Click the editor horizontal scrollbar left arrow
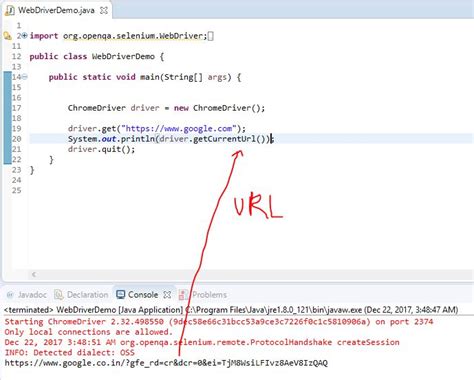Screen dimensions: 474x380 tap(34, 274)
